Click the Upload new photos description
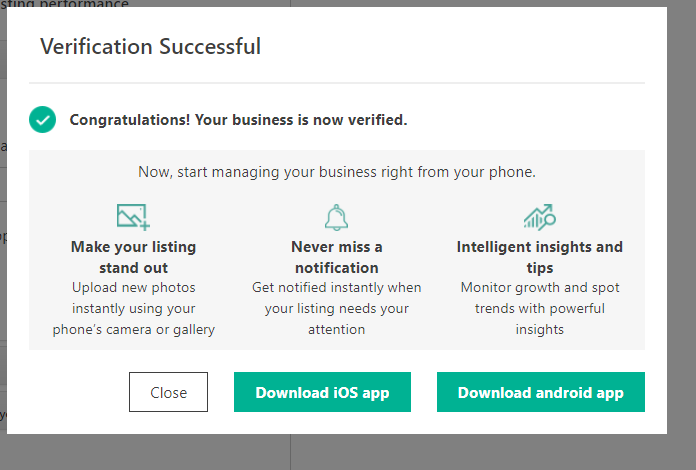This screenshot has height=470, width=696. click(x=133, y=308)
